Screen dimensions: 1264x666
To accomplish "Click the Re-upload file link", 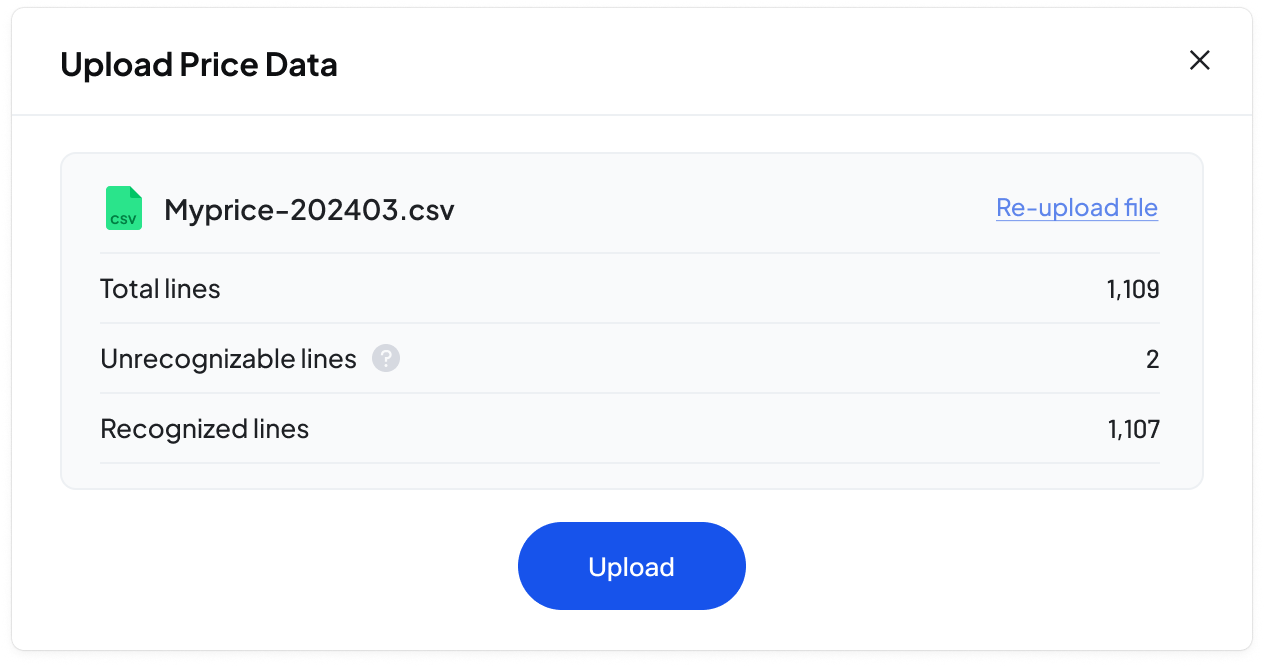I will pos(1077,208).
